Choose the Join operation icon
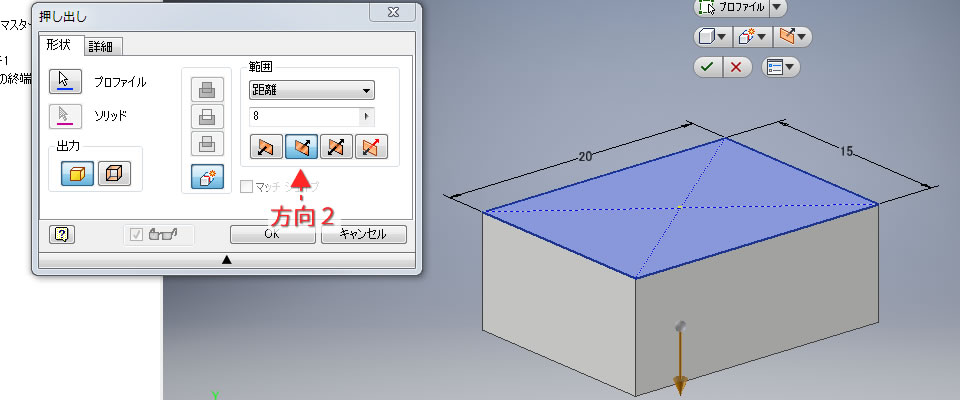This screenshot has height=400, width=960. [207, 90]
